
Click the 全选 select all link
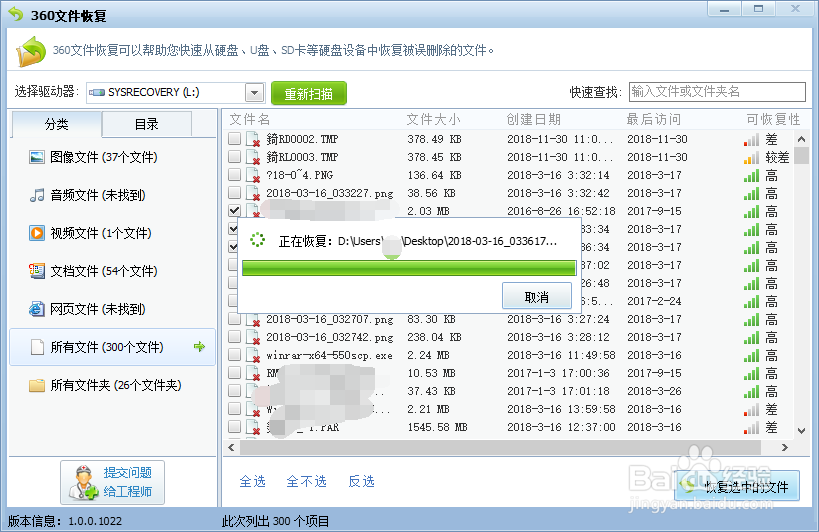pos(252,481)
